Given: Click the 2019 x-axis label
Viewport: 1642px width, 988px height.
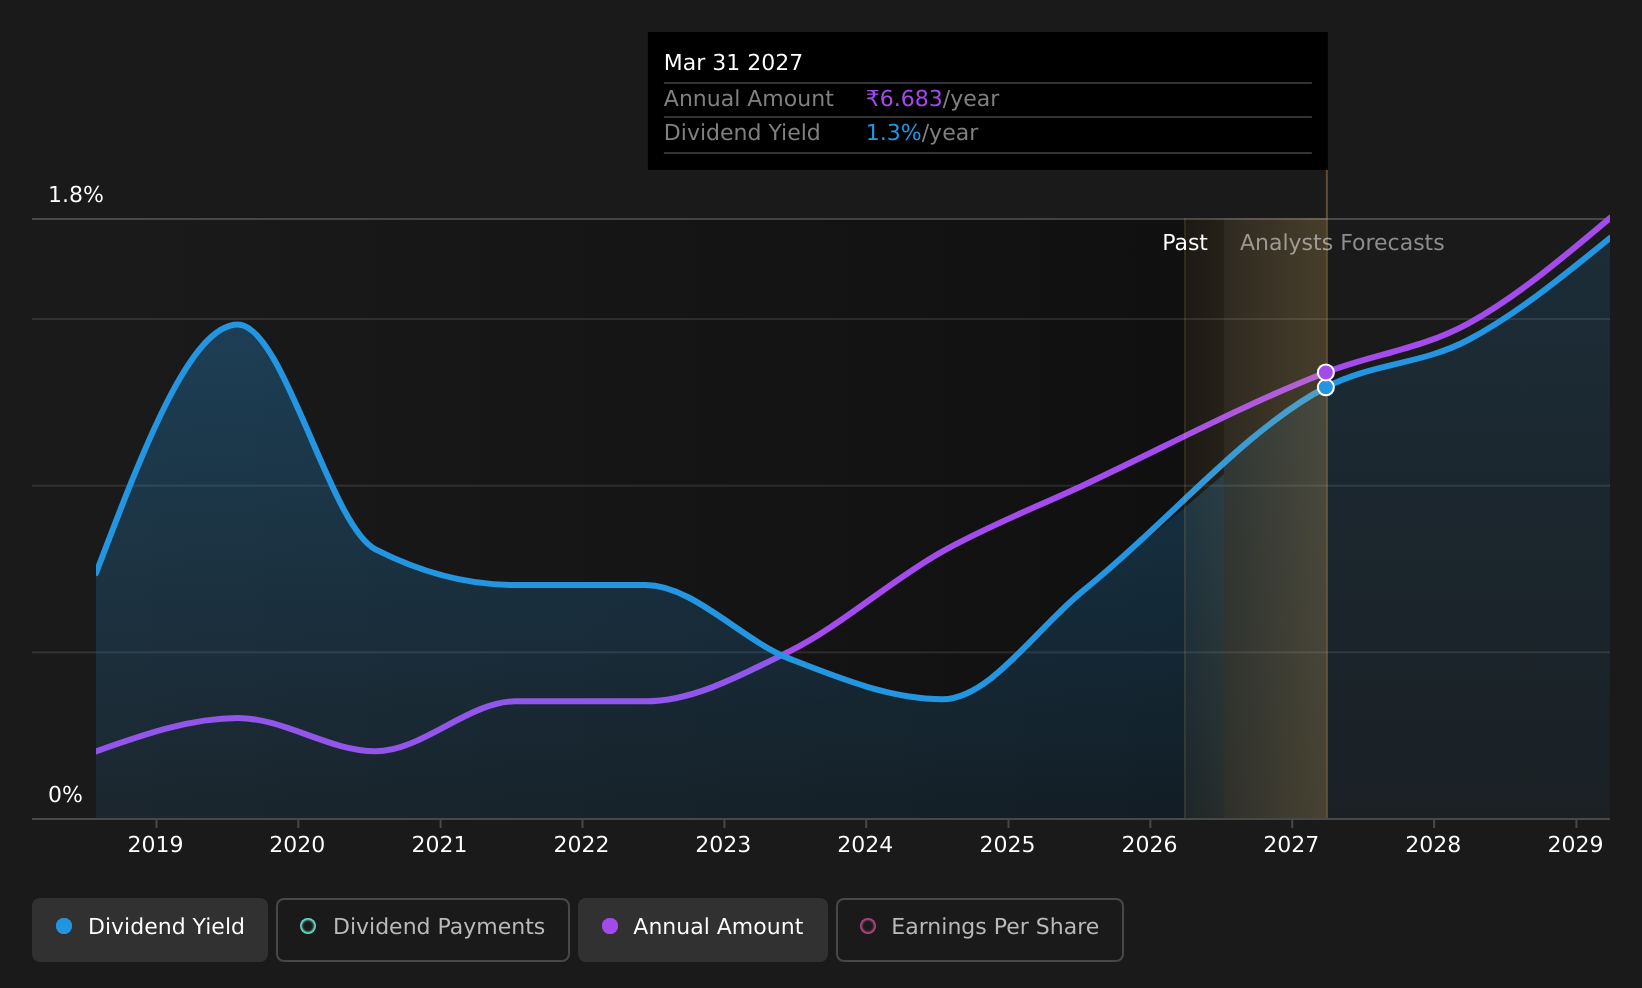Looking at the screenshot, I should pyautogui.click(x=155, y=845).
